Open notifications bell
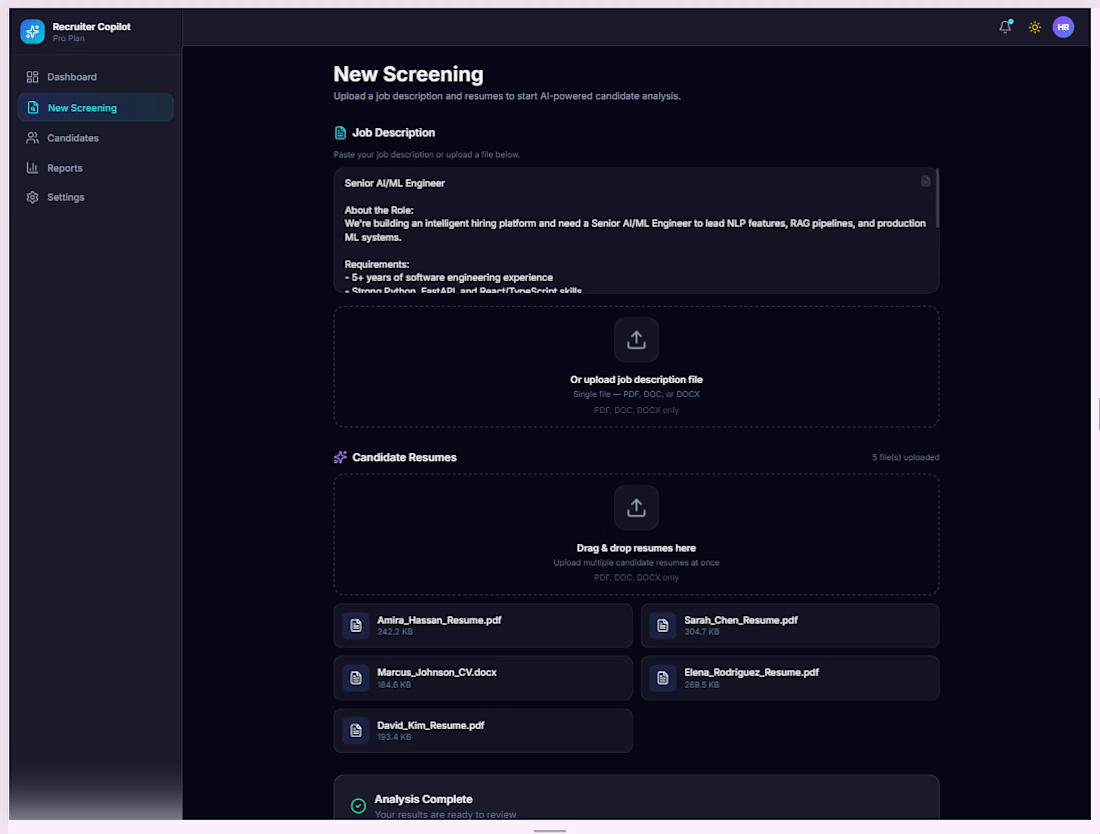Viewport: 1100px width, 834px height. click(1005, 27)
